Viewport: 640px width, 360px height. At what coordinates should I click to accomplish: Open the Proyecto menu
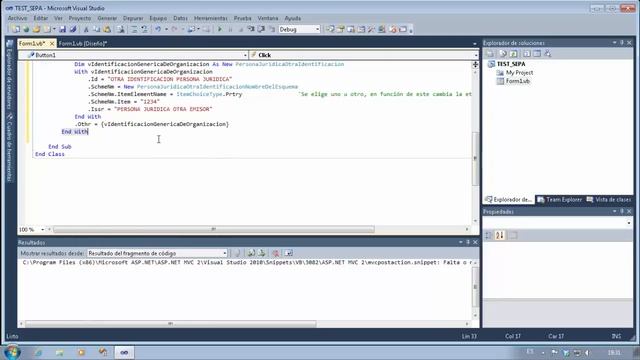pos(80,18)
